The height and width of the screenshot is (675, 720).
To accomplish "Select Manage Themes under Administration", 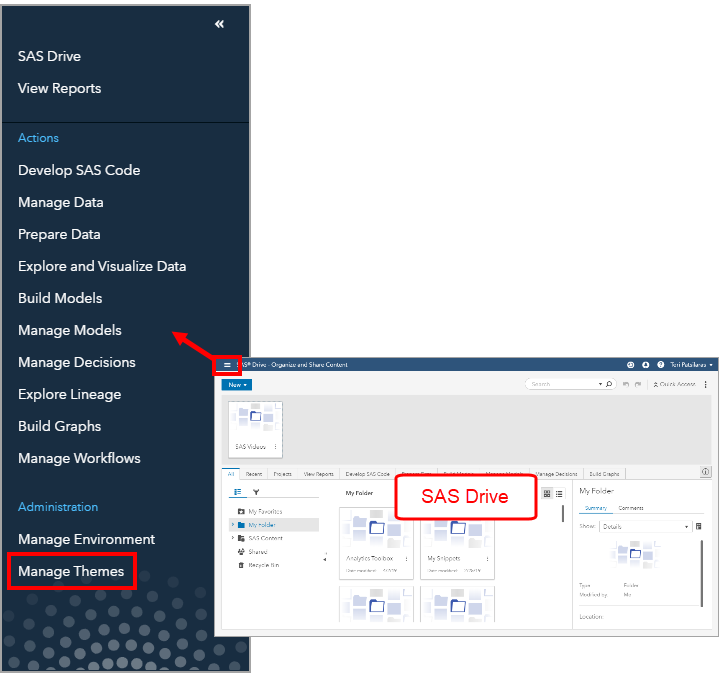I will tap(71, 571).
